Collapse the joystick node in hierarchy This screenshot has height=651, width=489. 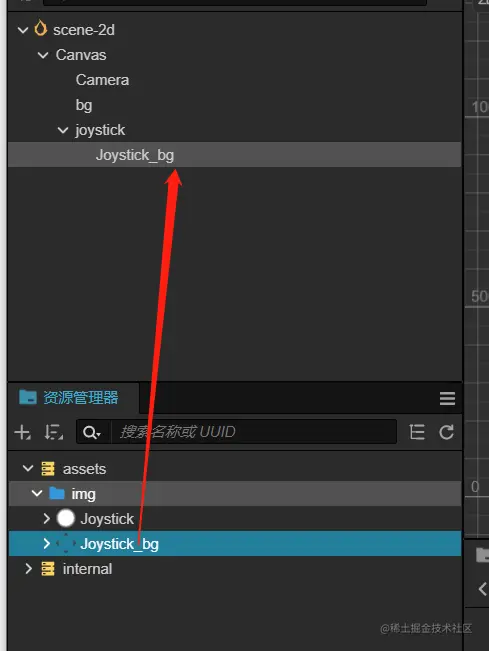coord(63,130)
